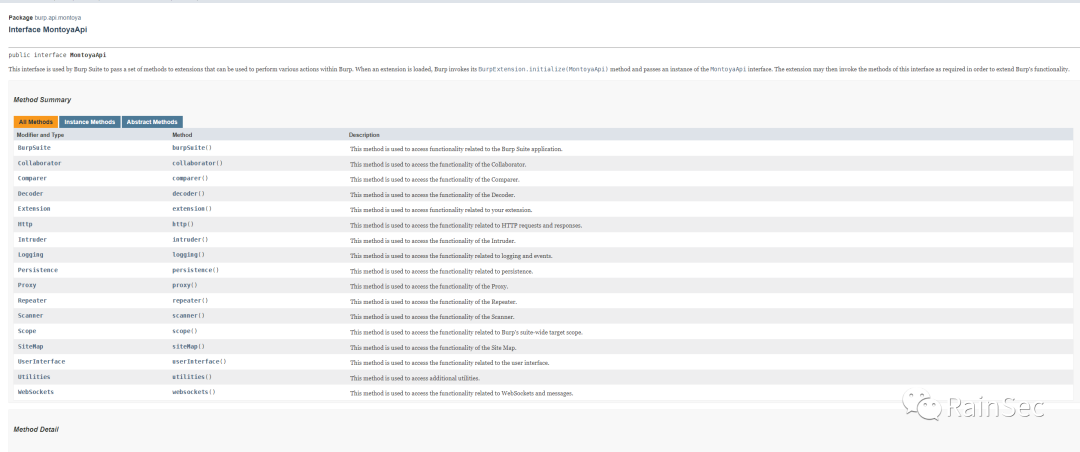Open the Repeater type link

click(x=32, y=300)
